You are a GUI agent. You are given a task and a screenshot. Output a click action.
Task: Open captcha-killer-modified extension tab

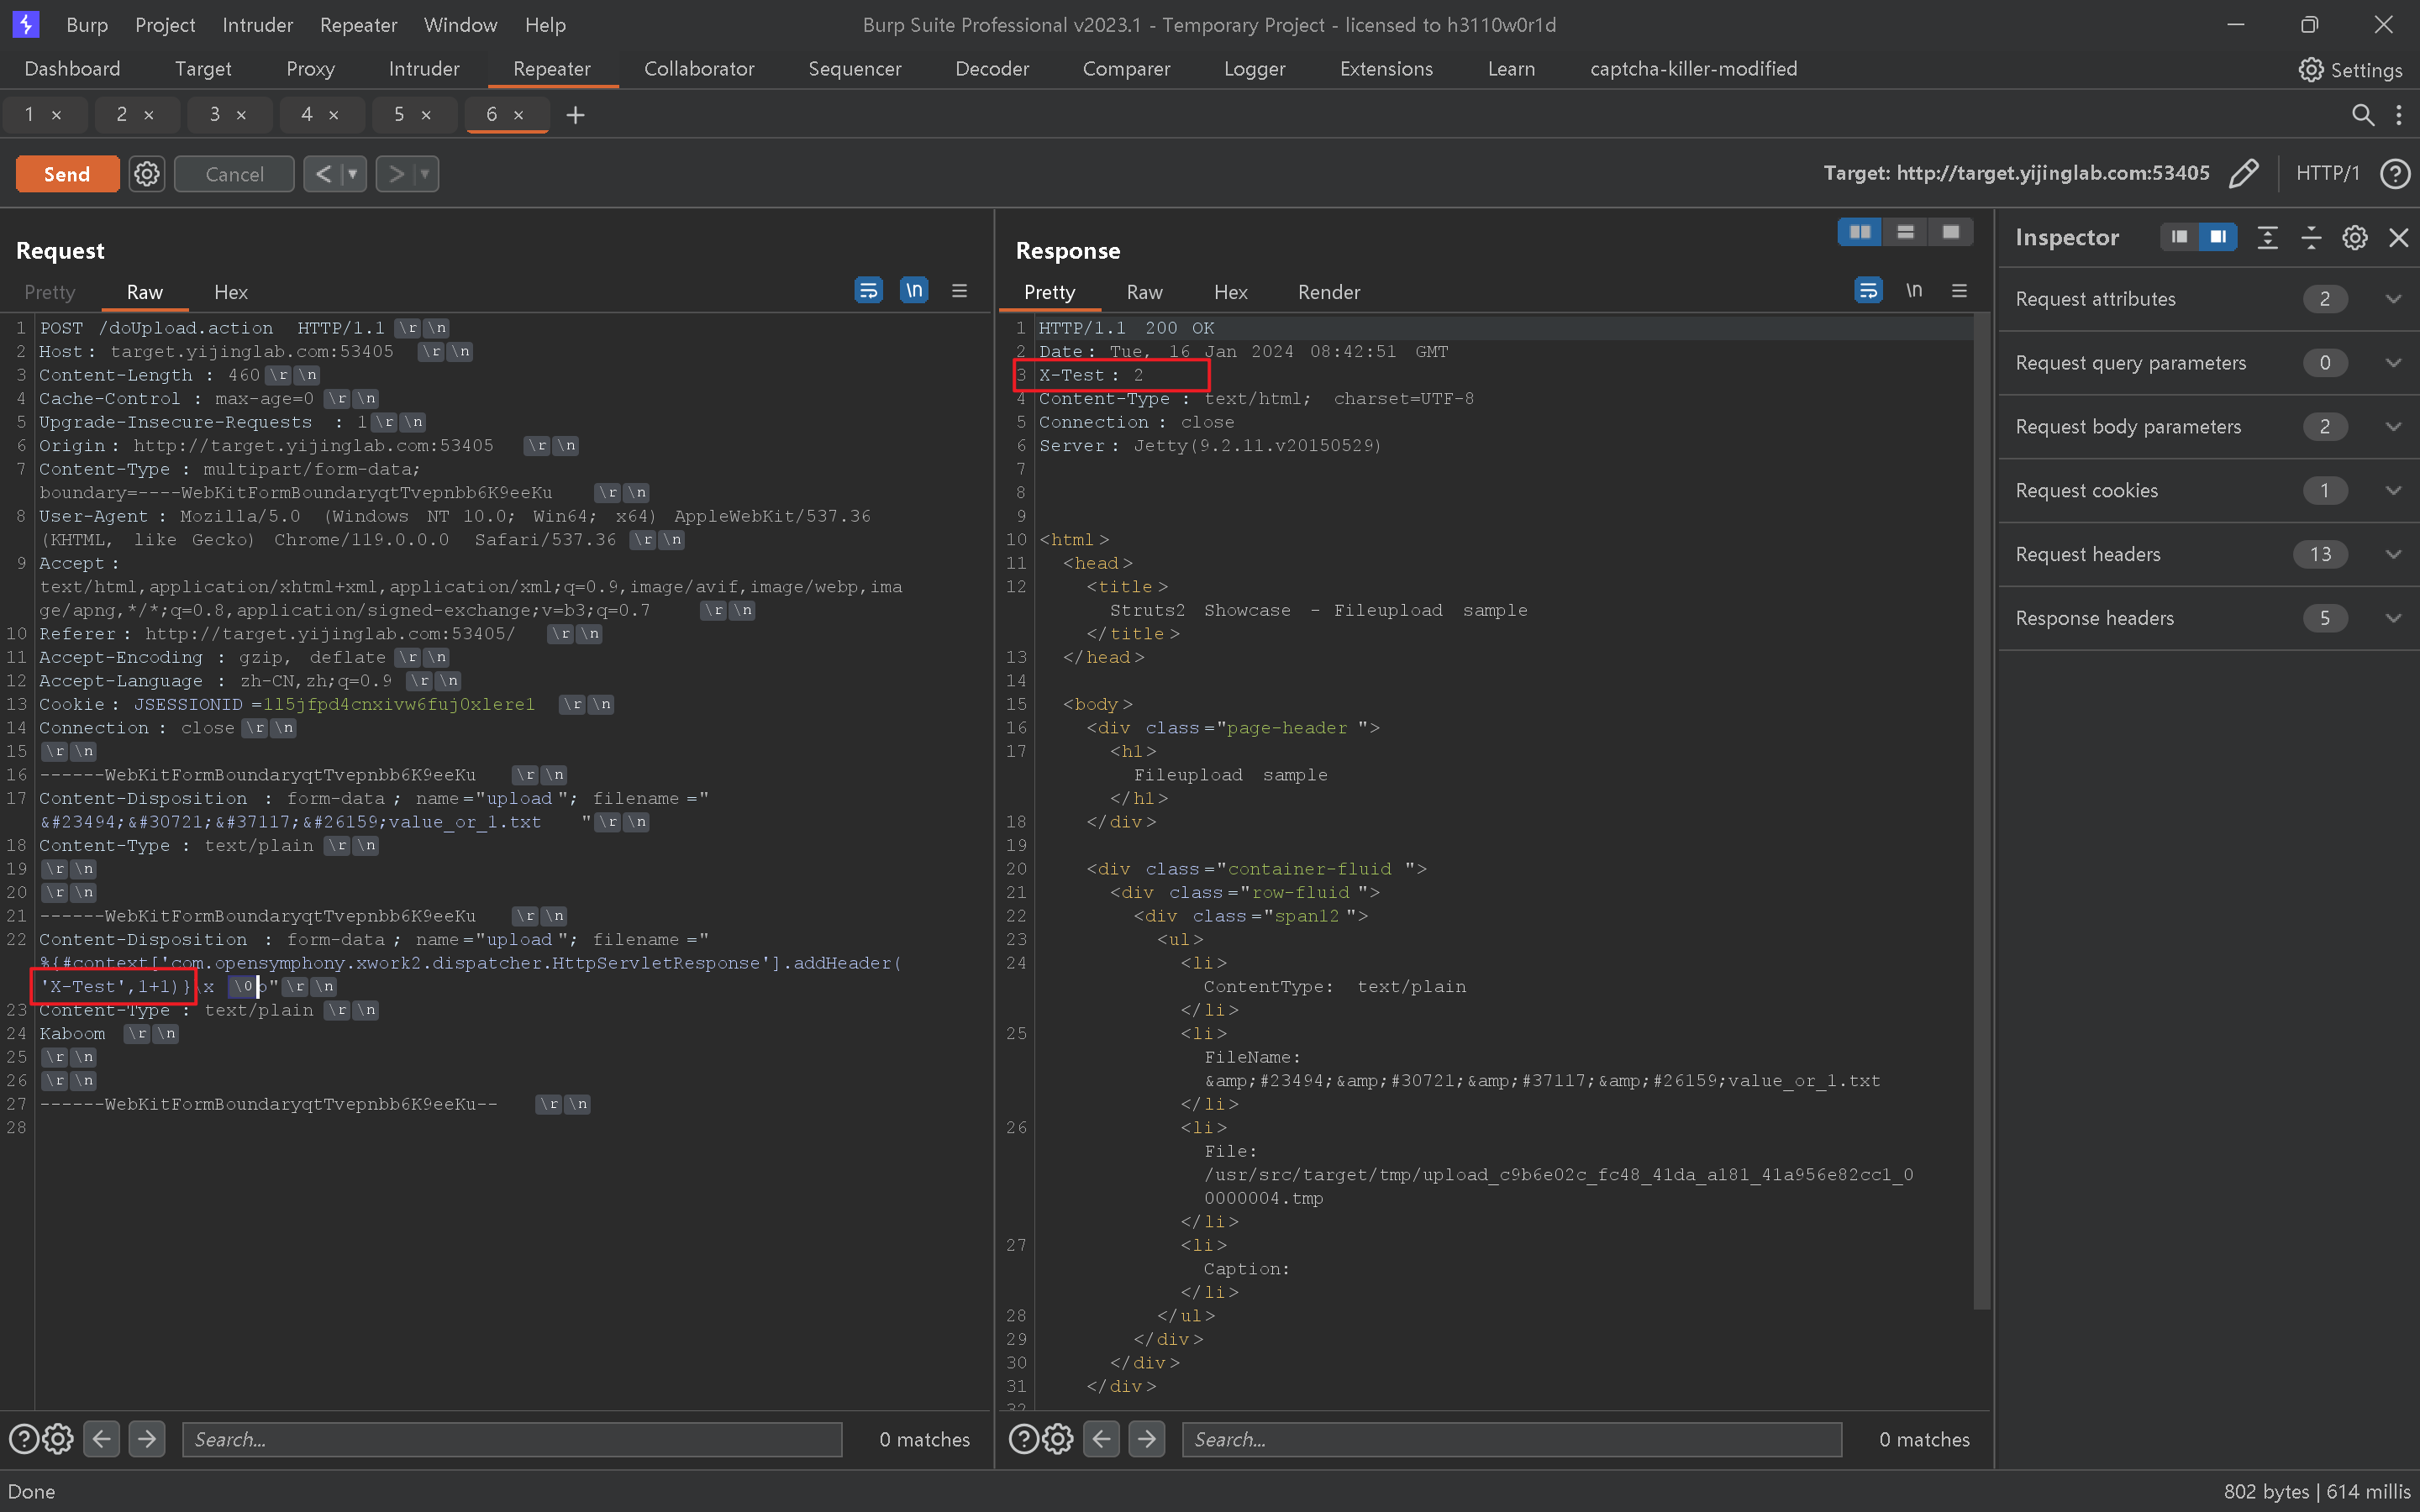[x=1693, y=69]
